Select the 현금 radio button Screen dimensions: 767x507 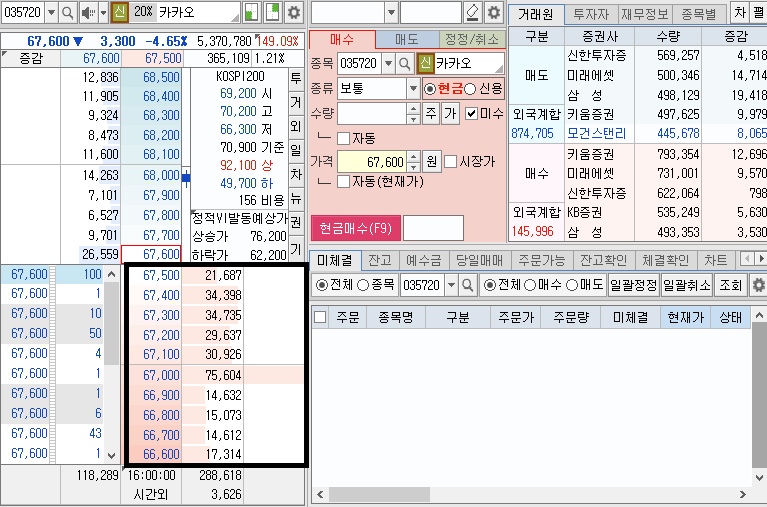click(x=429, y=89)
